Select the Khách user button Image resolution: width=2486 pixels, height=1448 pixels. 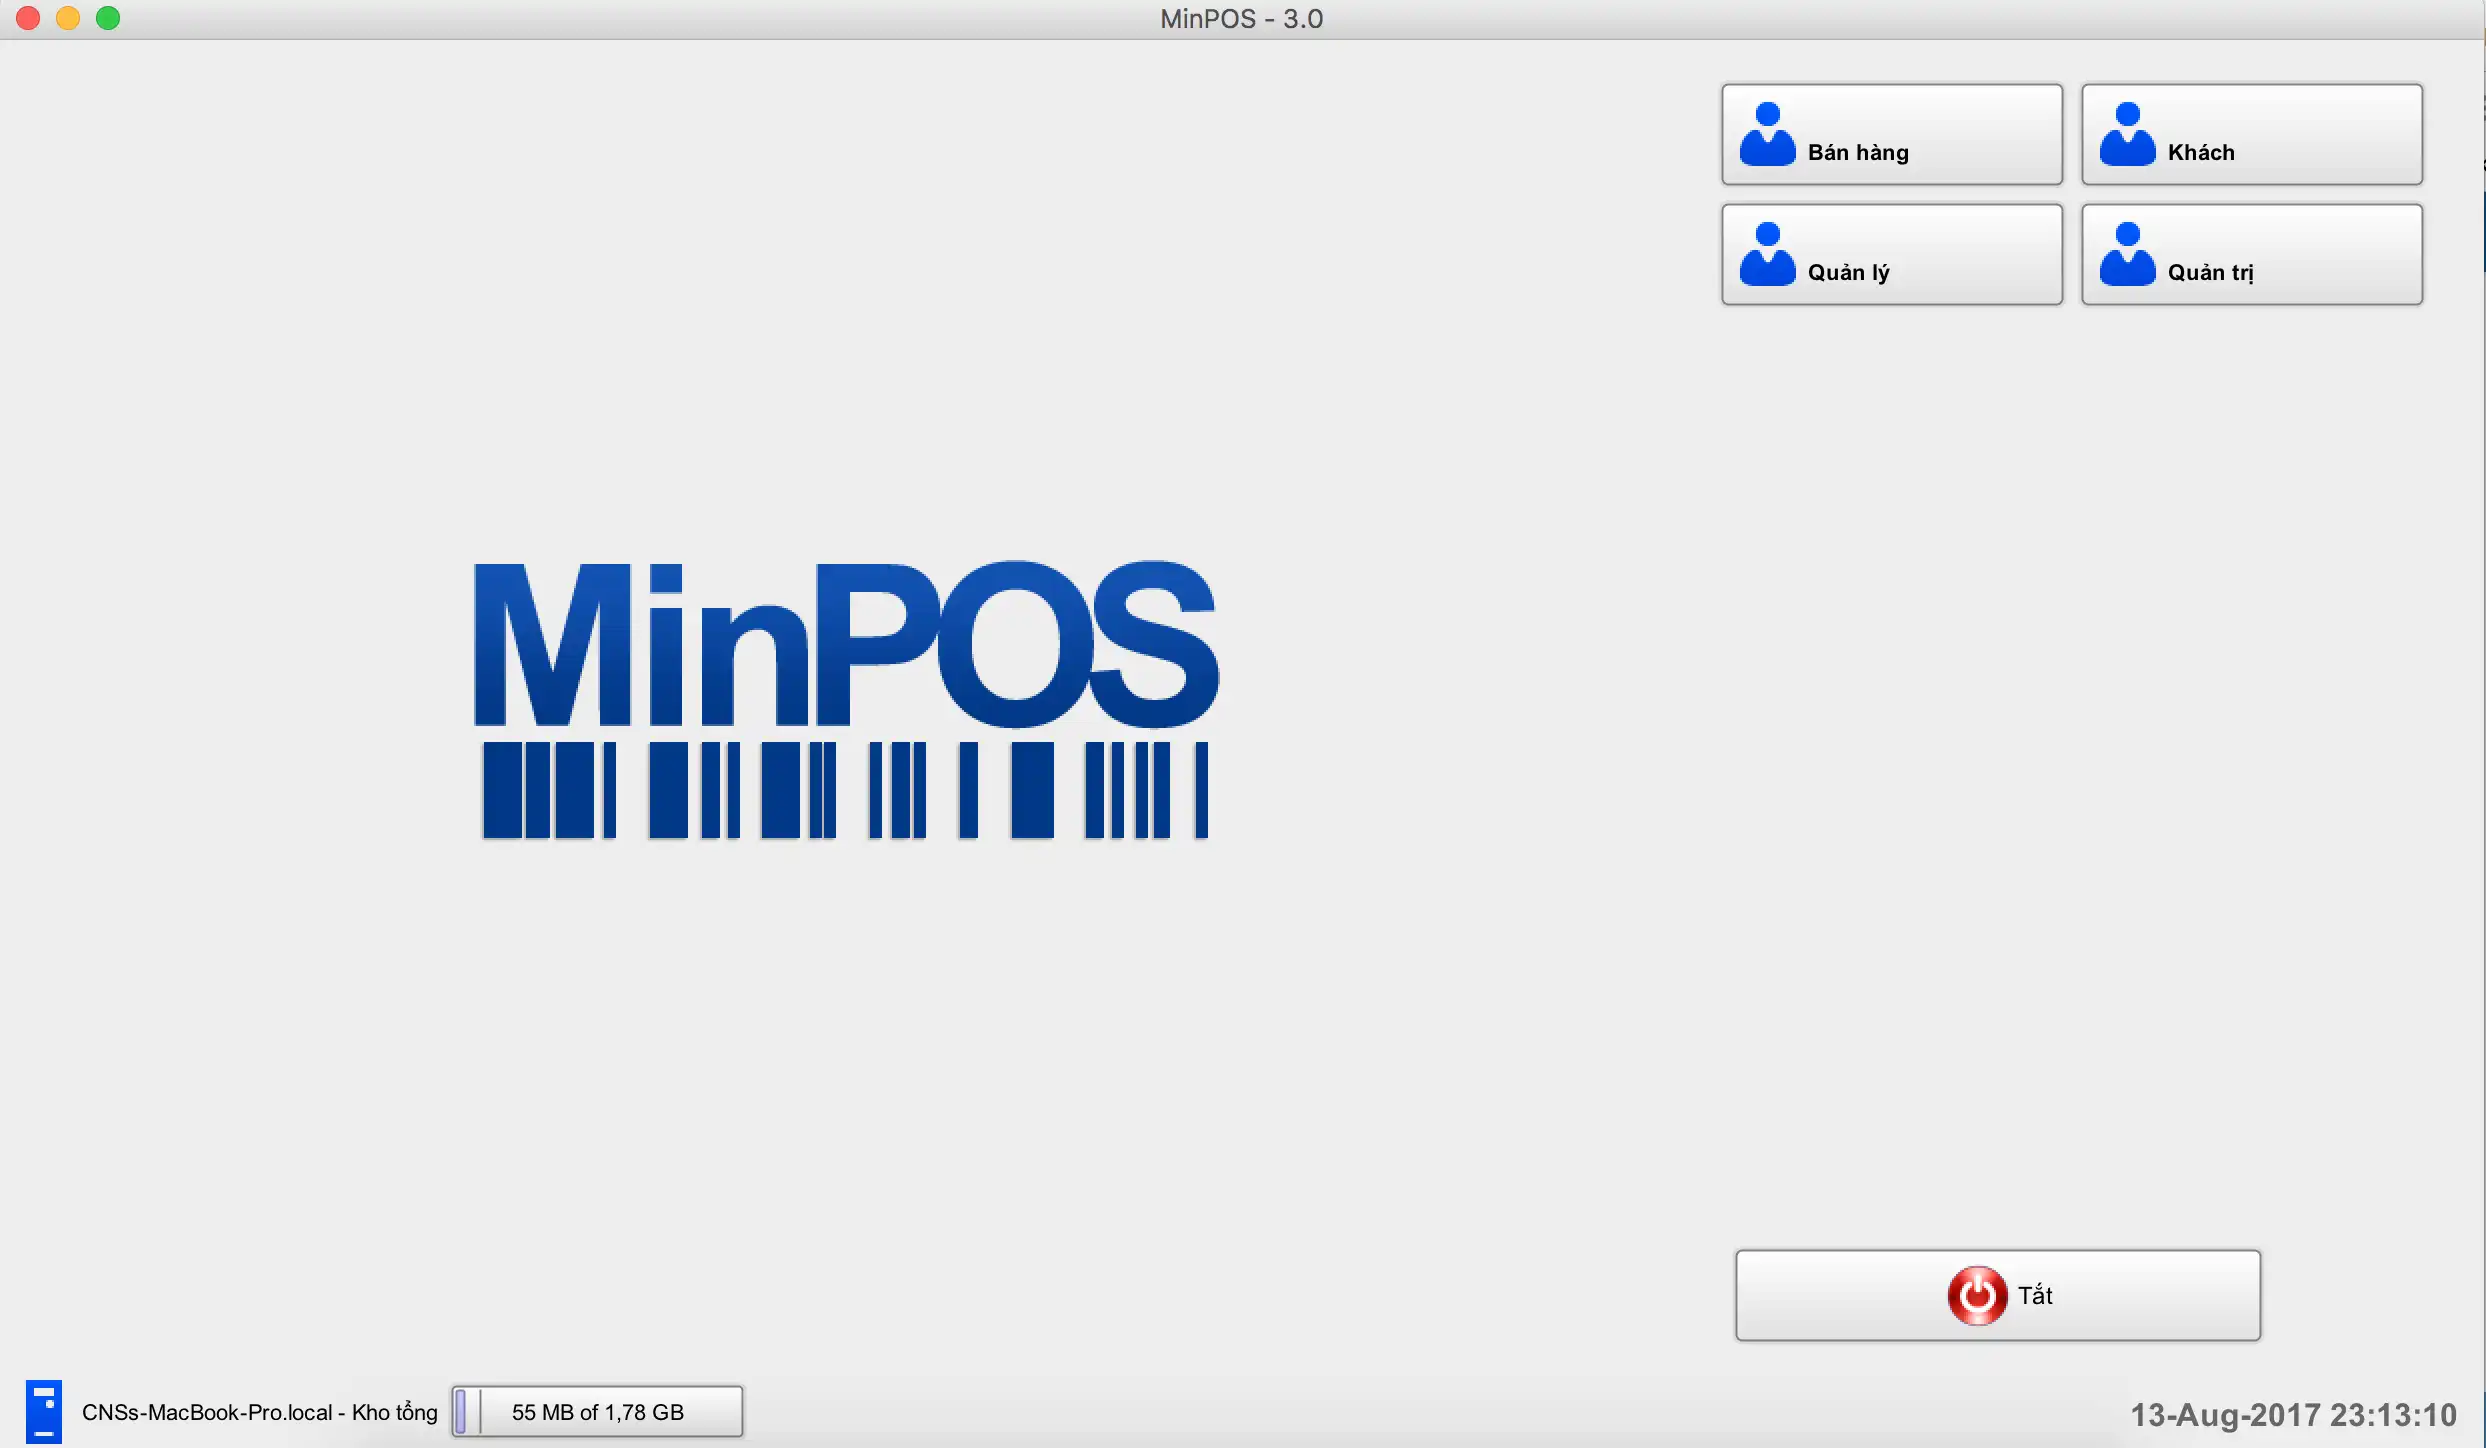point(2251,134)
